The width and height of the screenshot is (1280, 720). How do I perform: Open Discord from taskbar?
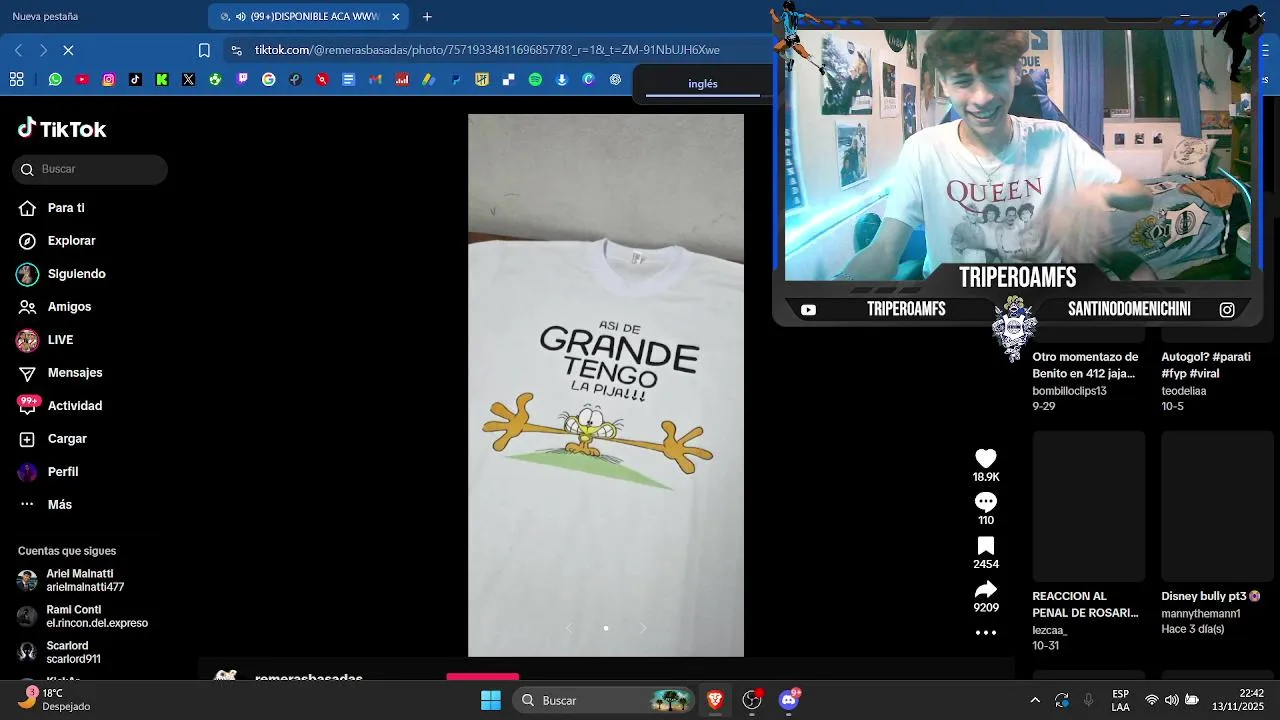tap(789, 700)
